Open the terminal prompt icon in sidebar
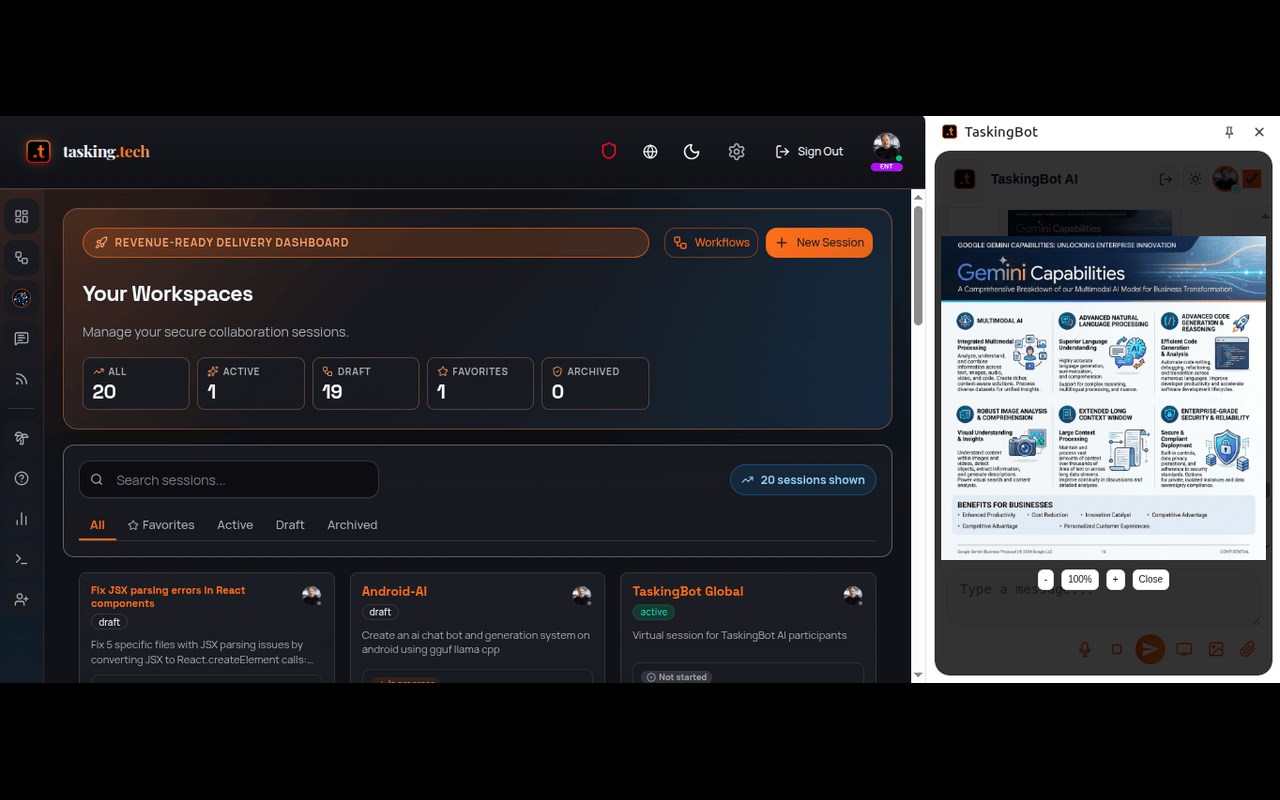The height and width of the screenshot is (800, 1280). point(22,559)
